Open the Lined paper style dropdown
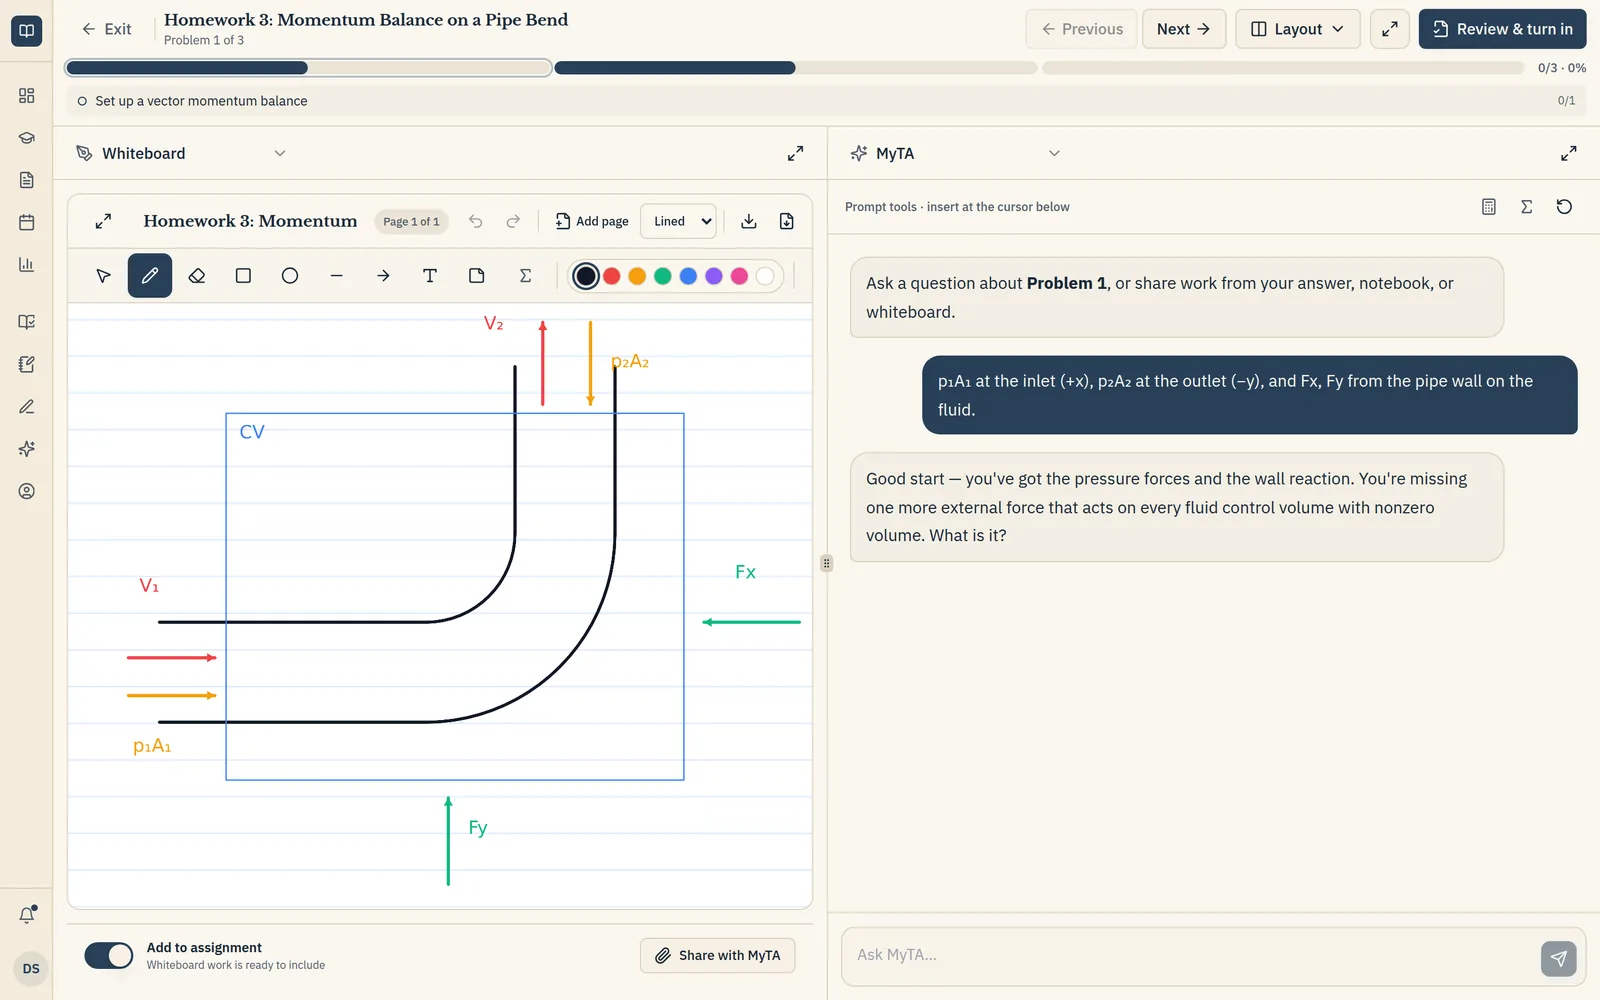The width and height of the screenshot is (1600, 1000). pyautogui.click(x=679, y=221)
